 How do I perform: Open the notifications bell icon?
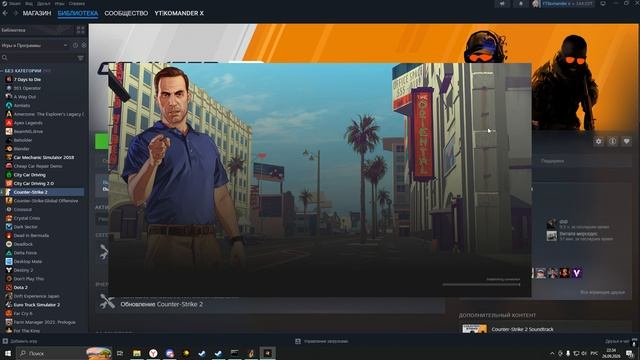(521, 4)
